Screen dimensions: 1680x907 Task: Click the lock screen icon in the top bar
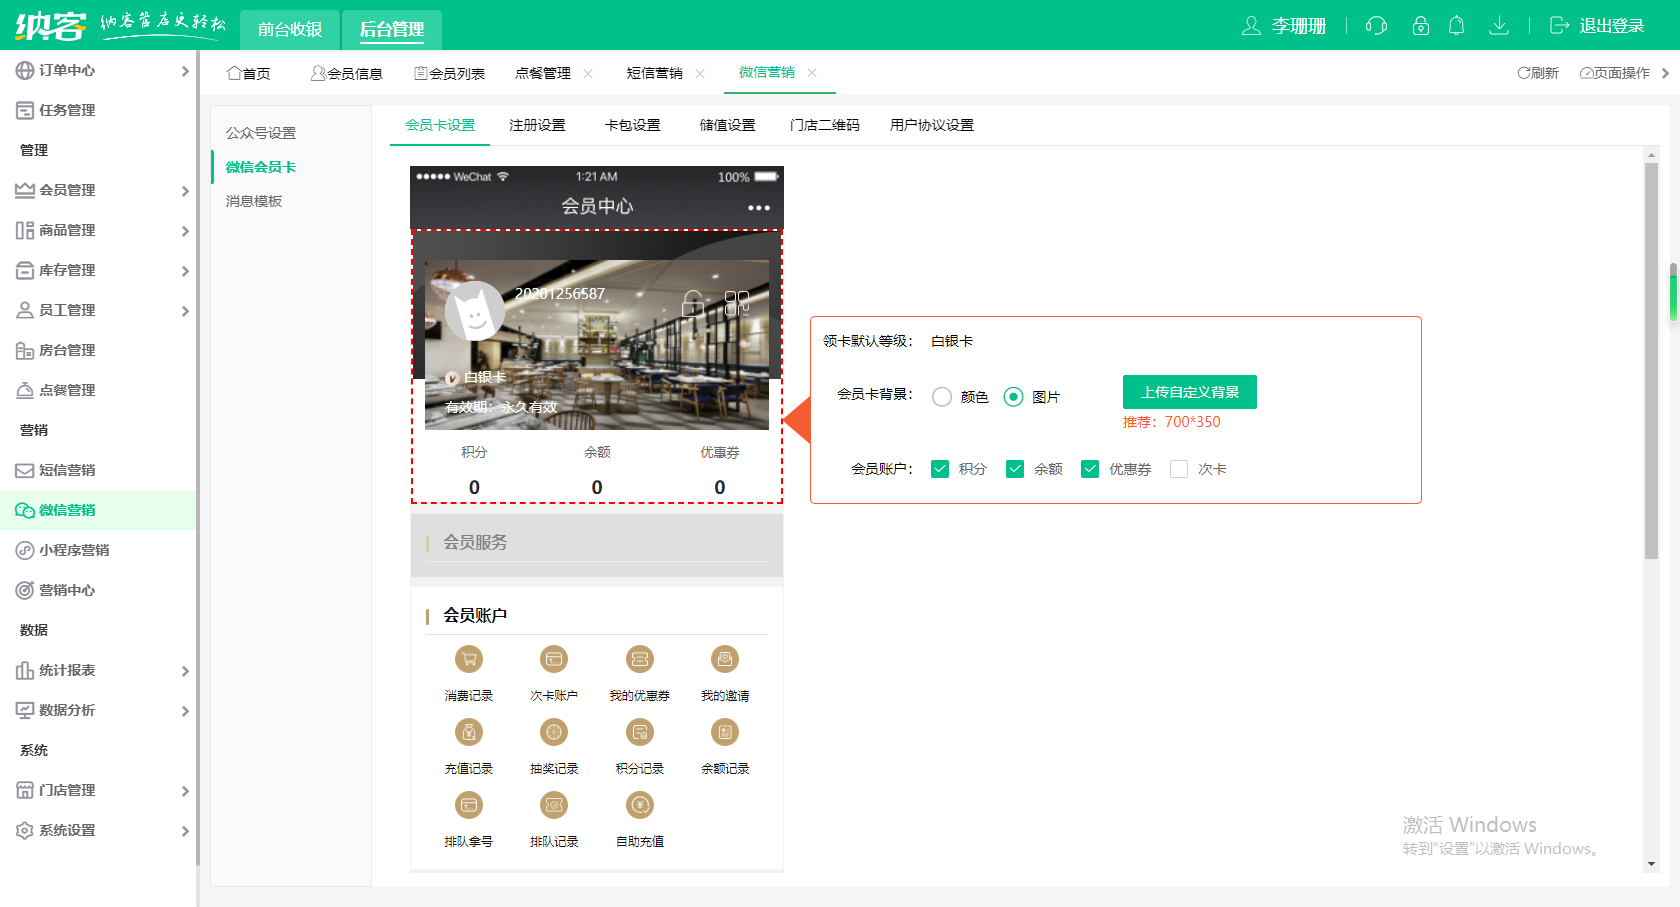[x=1420, y=27]
